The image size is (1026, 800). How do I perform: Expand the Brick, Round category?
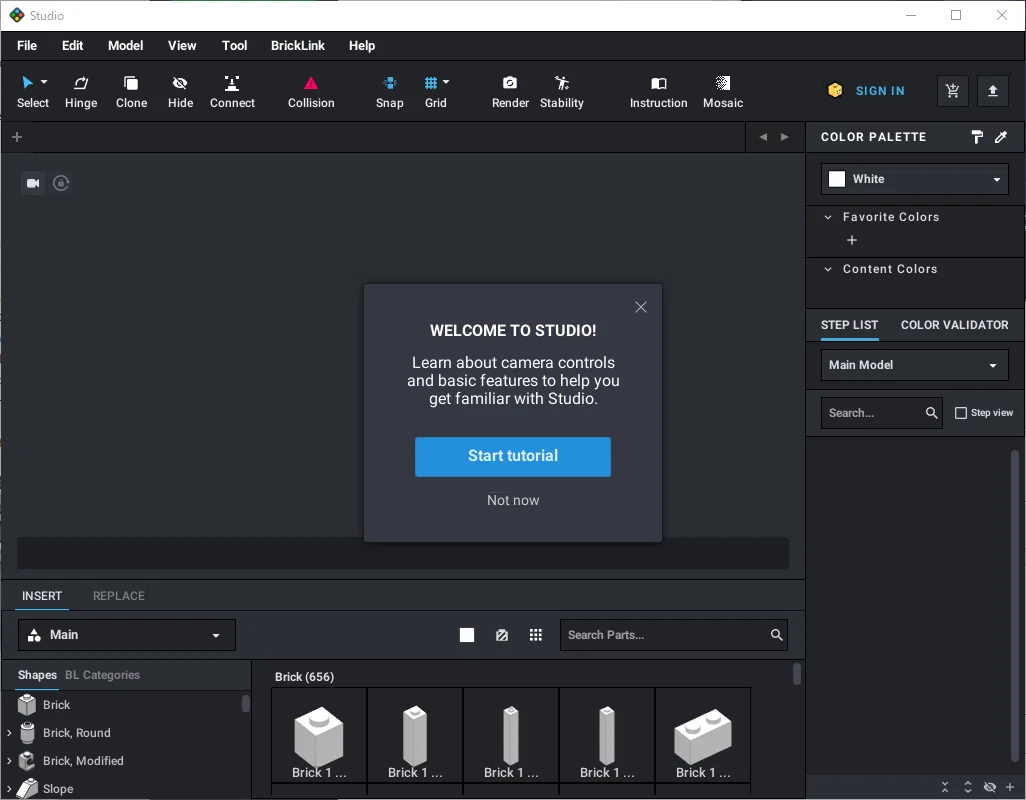[9, 733]
